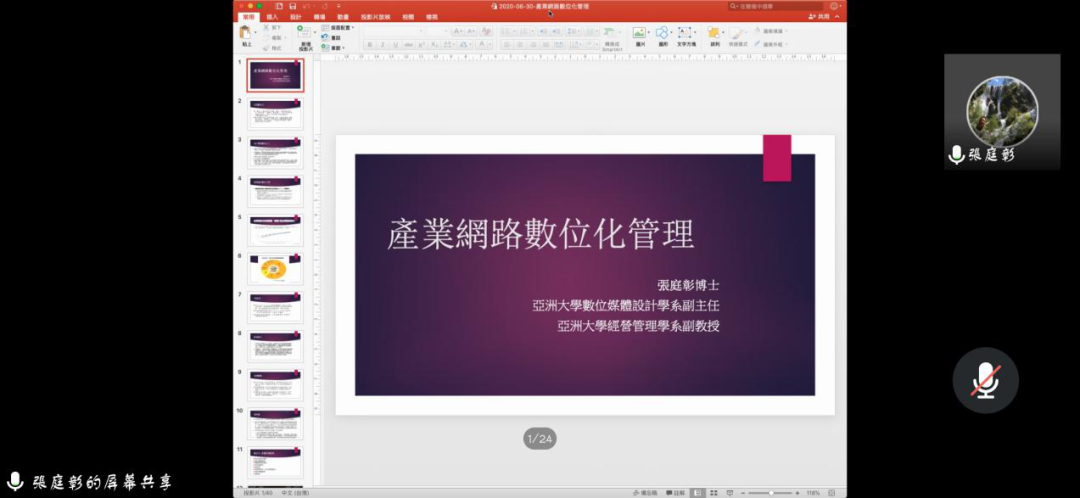Click the Increase font size icon
The width and height of the screenshot is (1080, 498).
coord(458,31)
